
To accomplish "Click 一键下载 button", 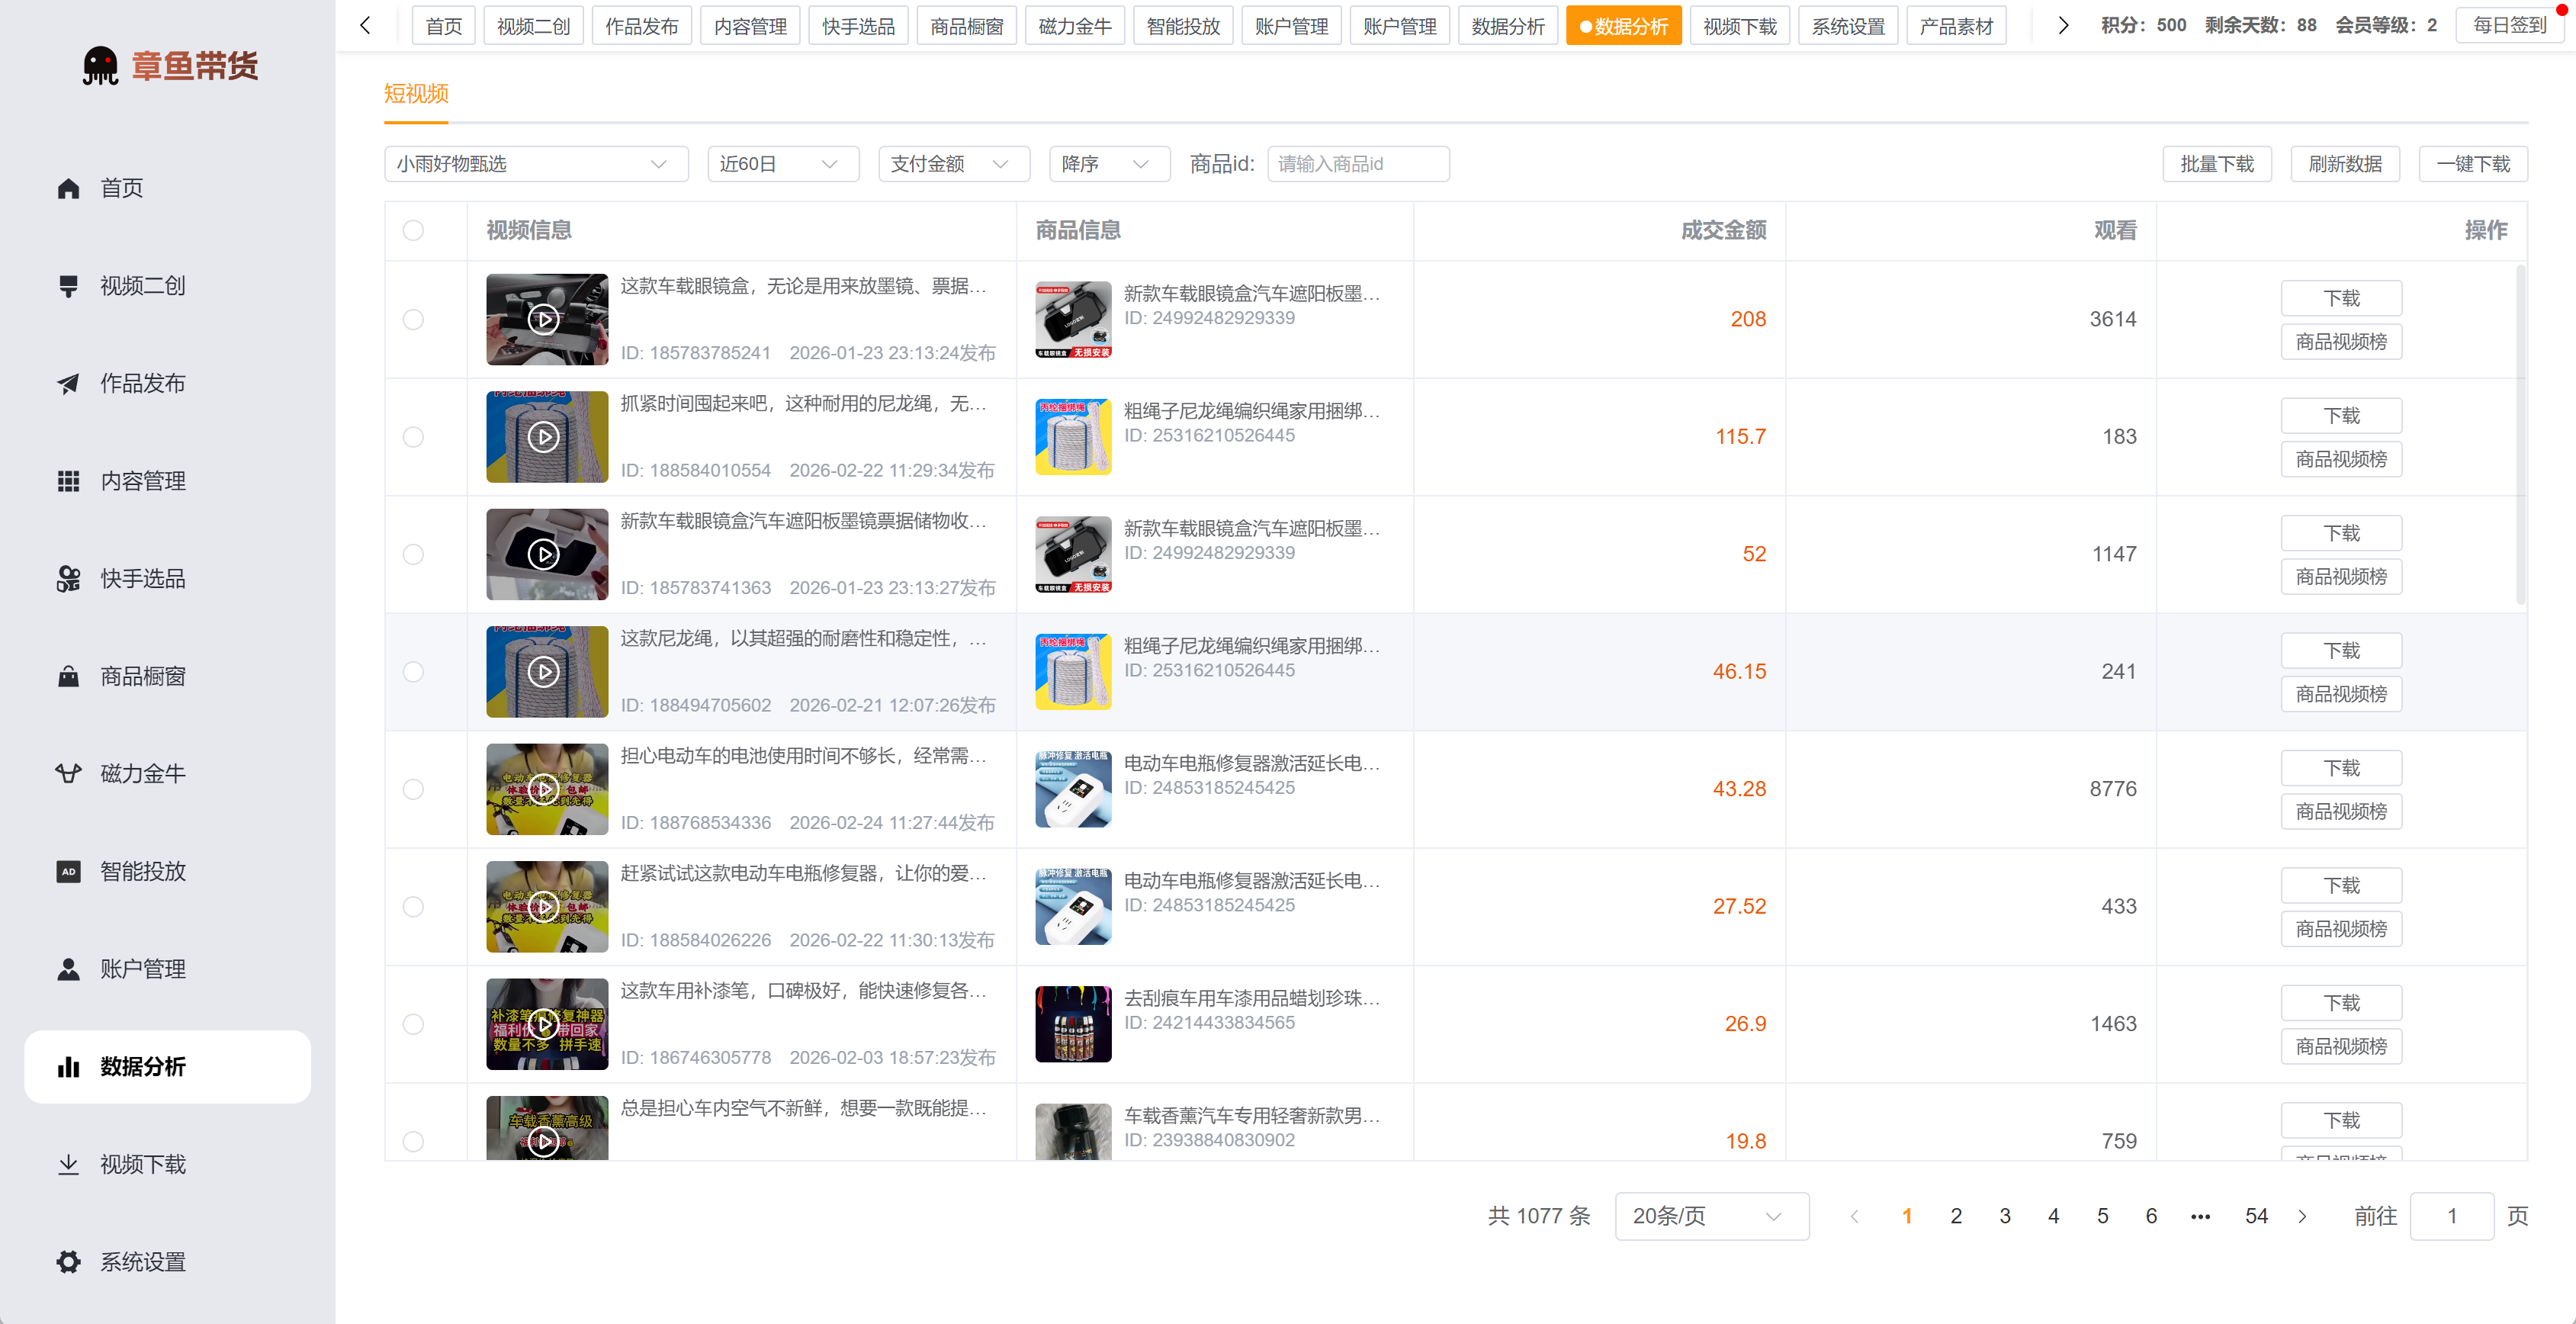I will tap(2473, 164).
